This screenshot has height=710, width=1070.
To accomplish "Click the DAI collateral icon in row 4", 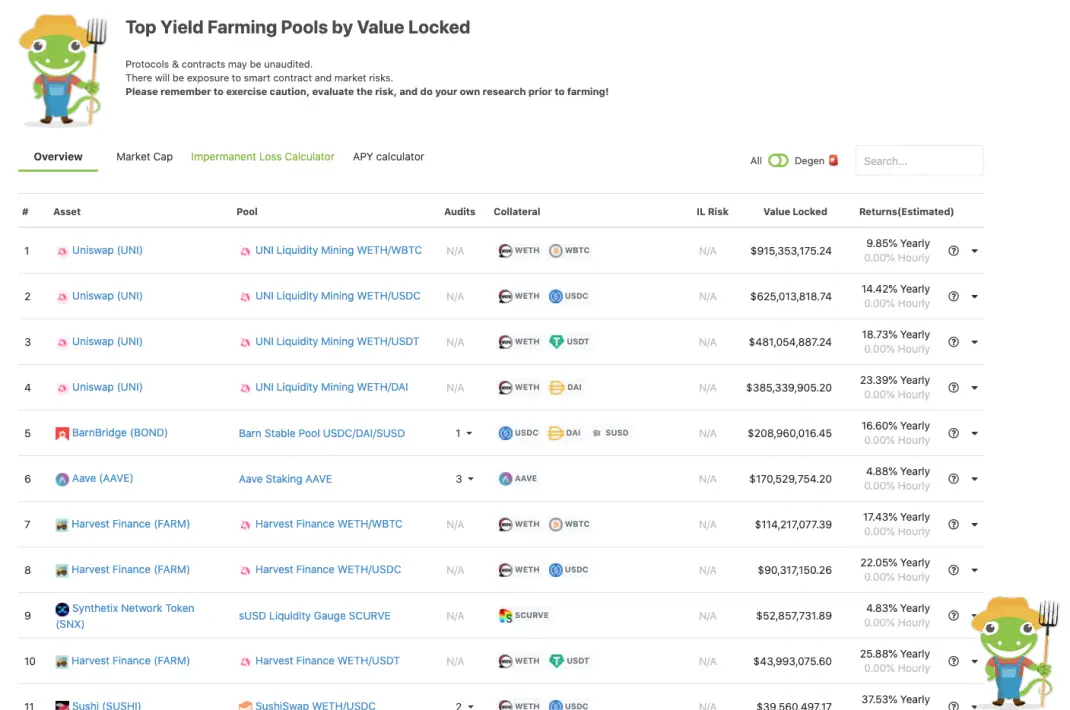I will pos(556,387).
